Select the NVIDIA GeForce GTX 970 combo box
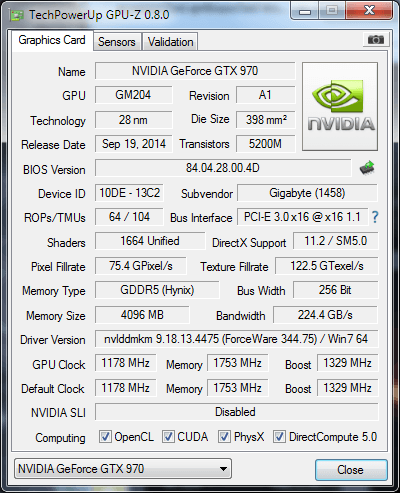This screenshot has width=400, height=493. pyautogui.click(x=123, y=469)
